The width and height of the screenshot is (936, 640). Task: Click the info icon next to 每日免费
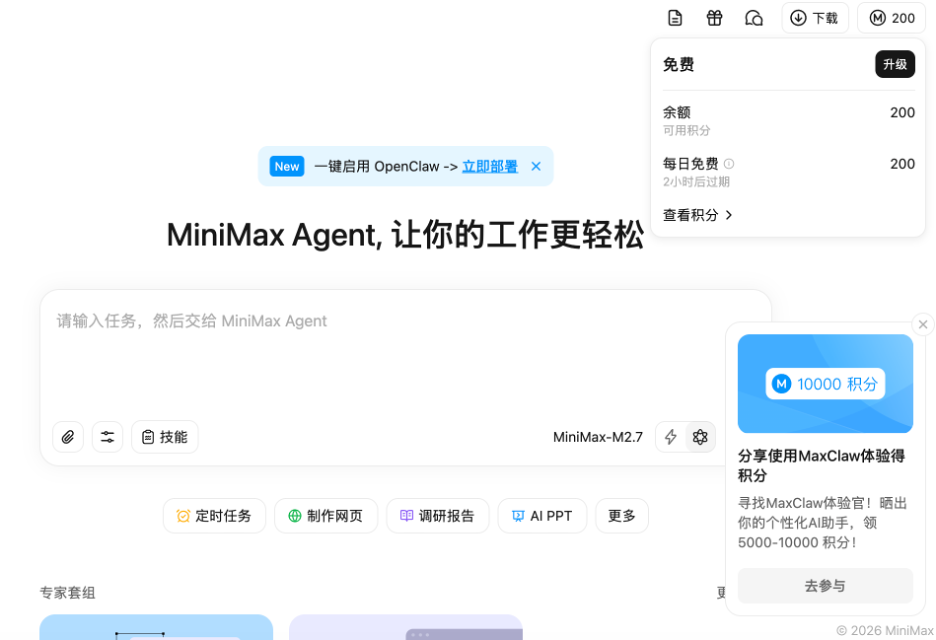click(729, 164)
